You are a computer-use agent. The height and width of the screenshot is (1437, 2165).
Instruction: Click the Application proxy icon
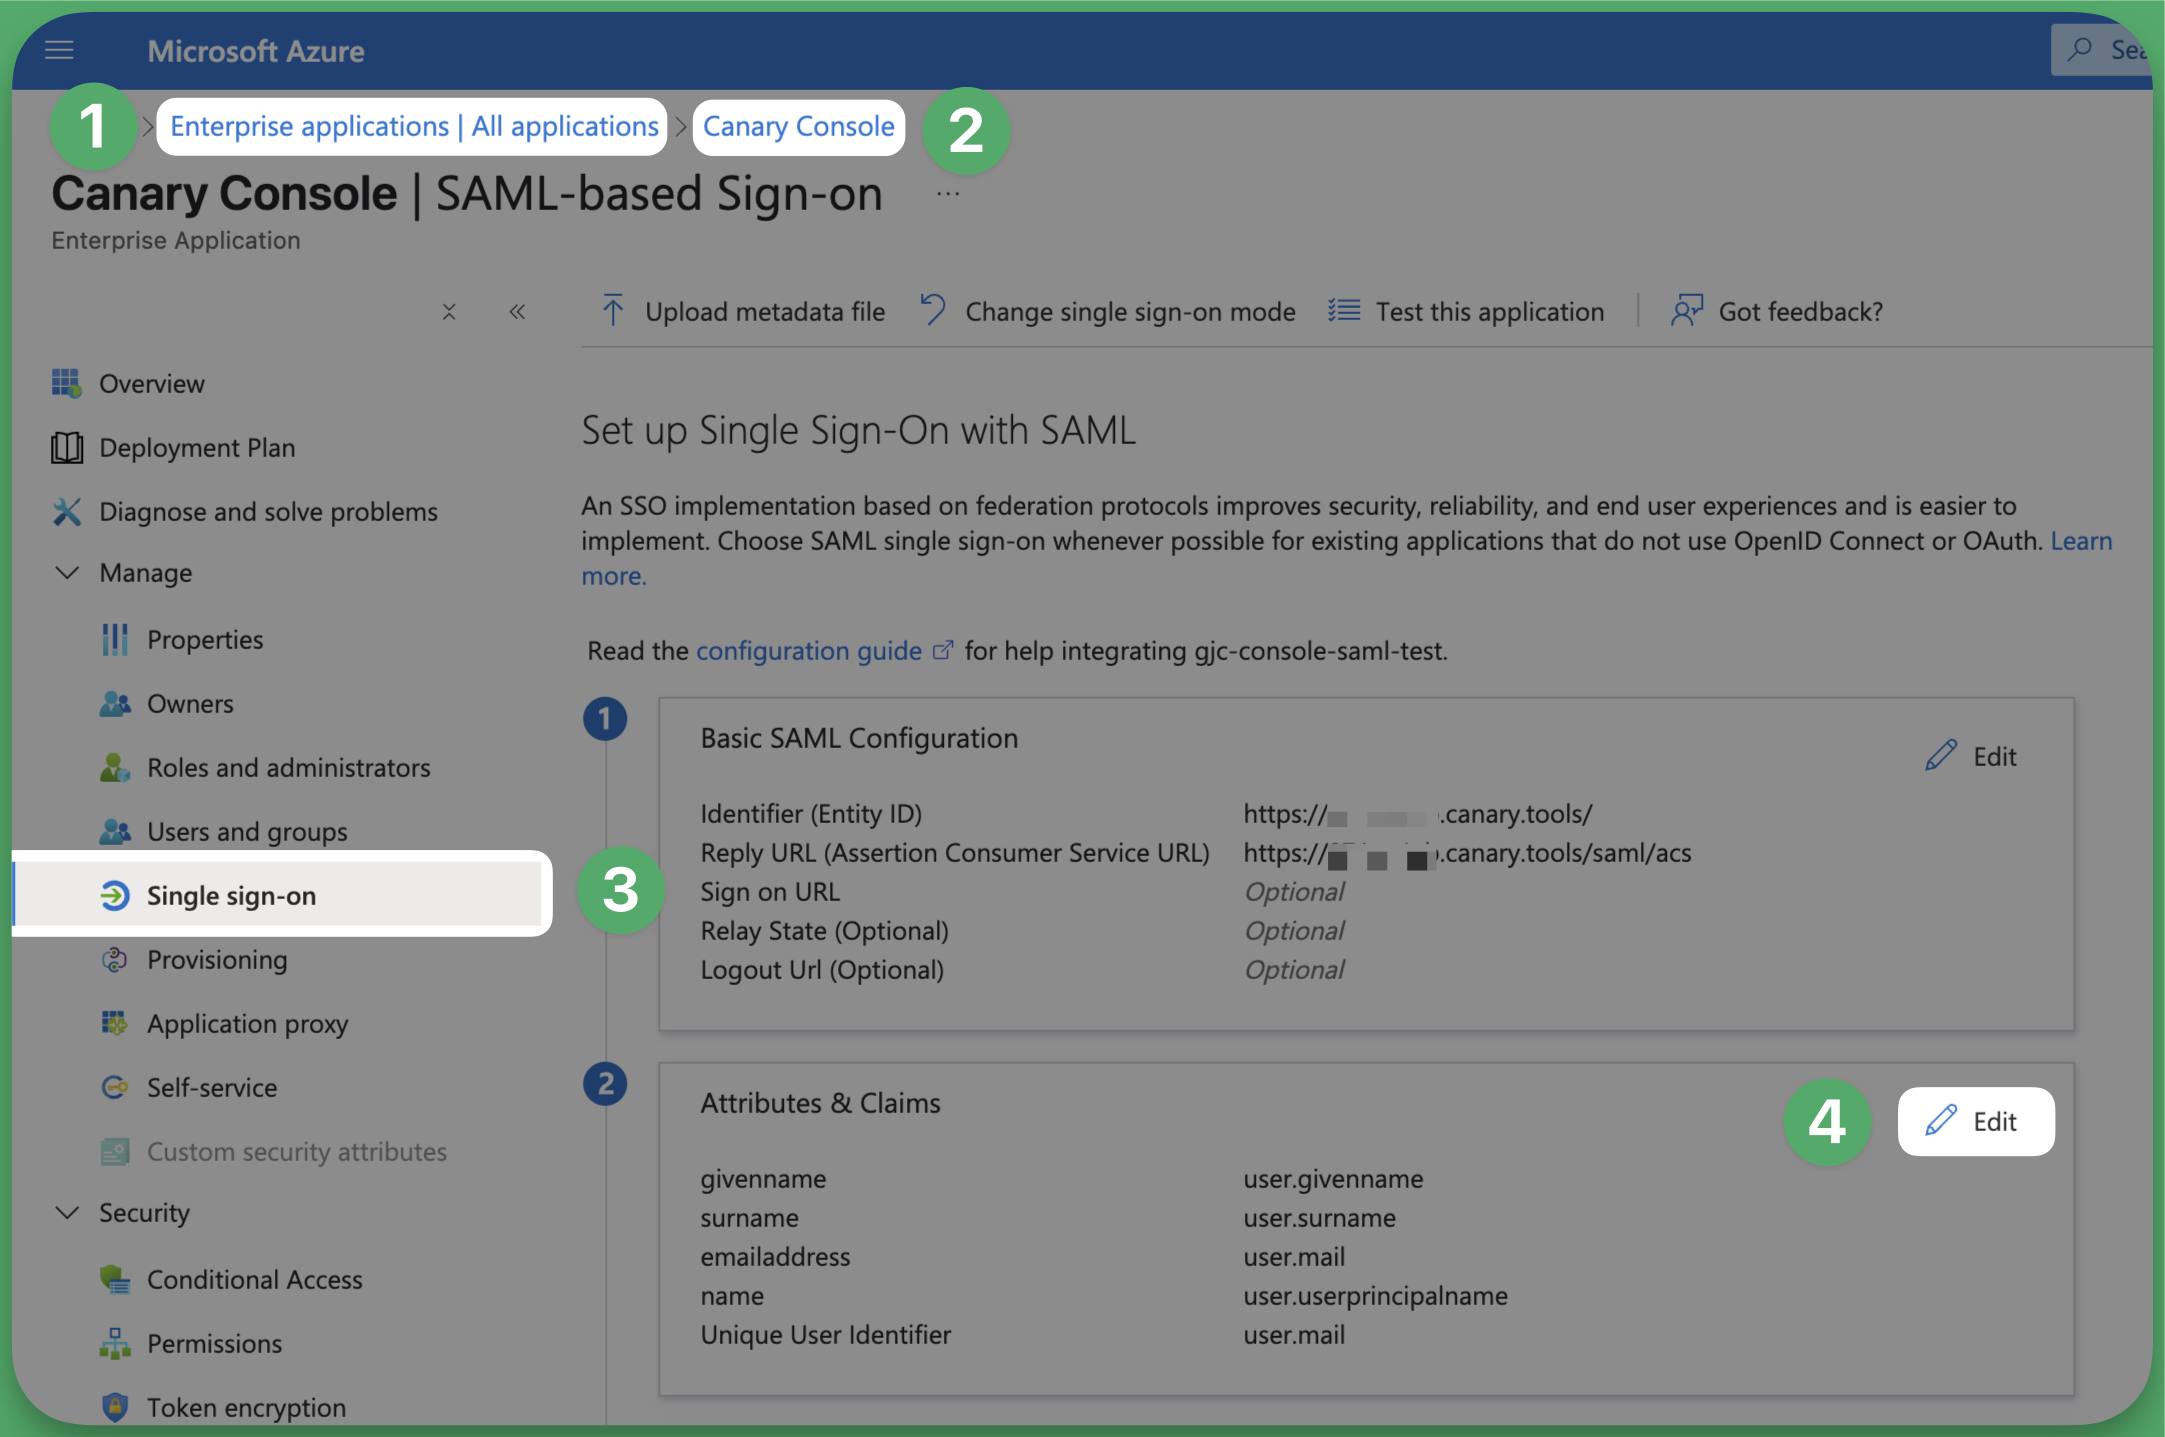[115, 1023]
